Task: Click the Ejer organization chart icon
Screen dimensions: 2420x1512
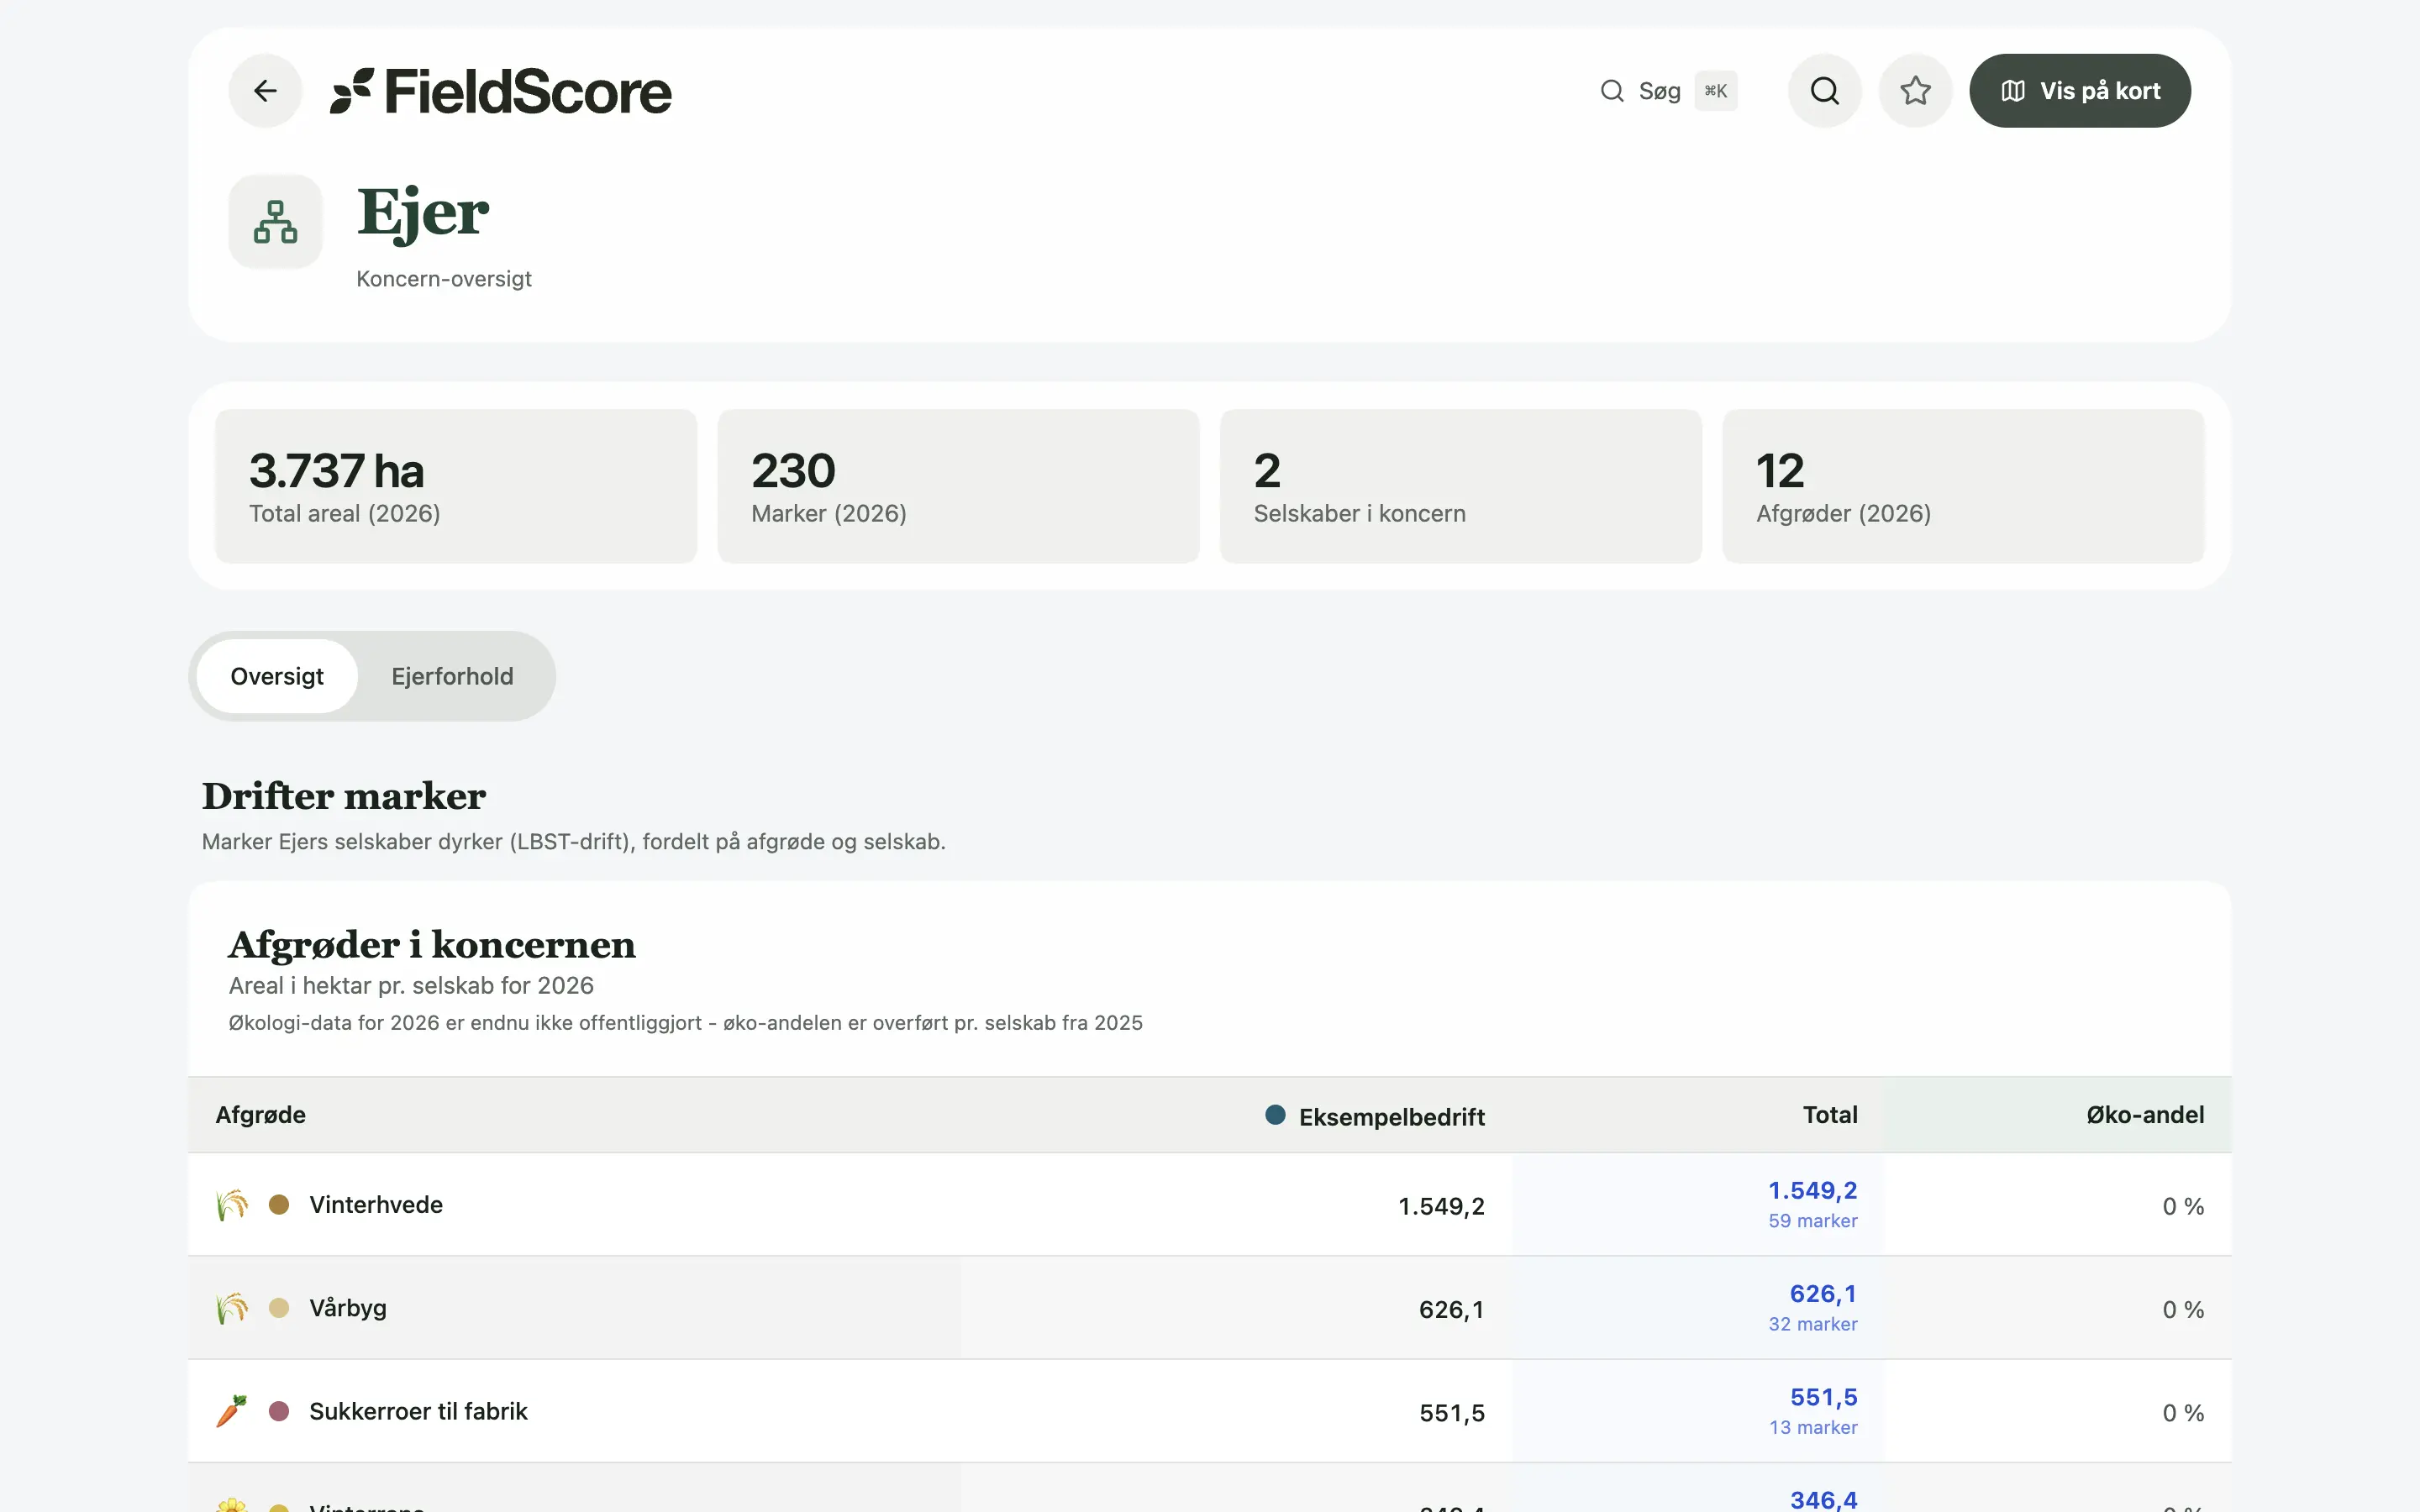Action: pyautogui.click(x=276, y=222)
